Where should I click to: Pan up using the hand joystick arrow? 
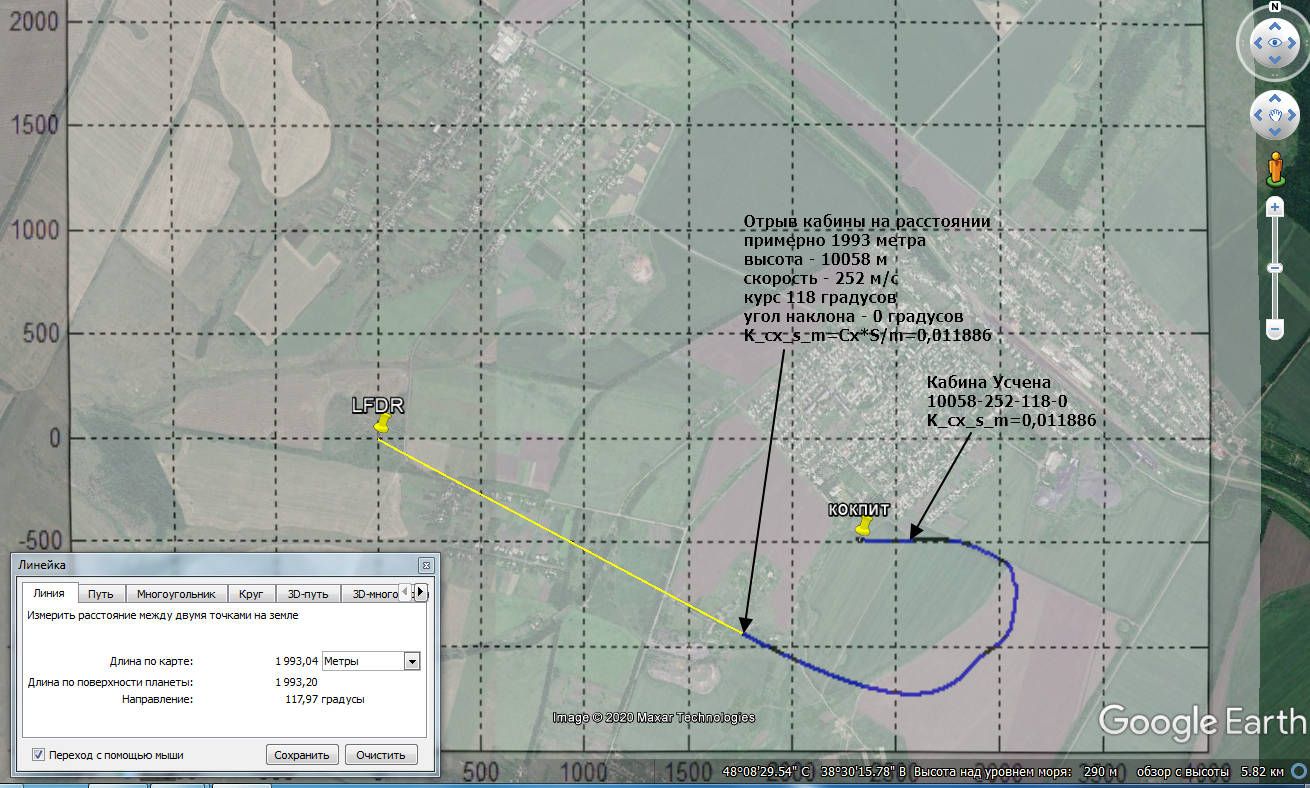1275,97
